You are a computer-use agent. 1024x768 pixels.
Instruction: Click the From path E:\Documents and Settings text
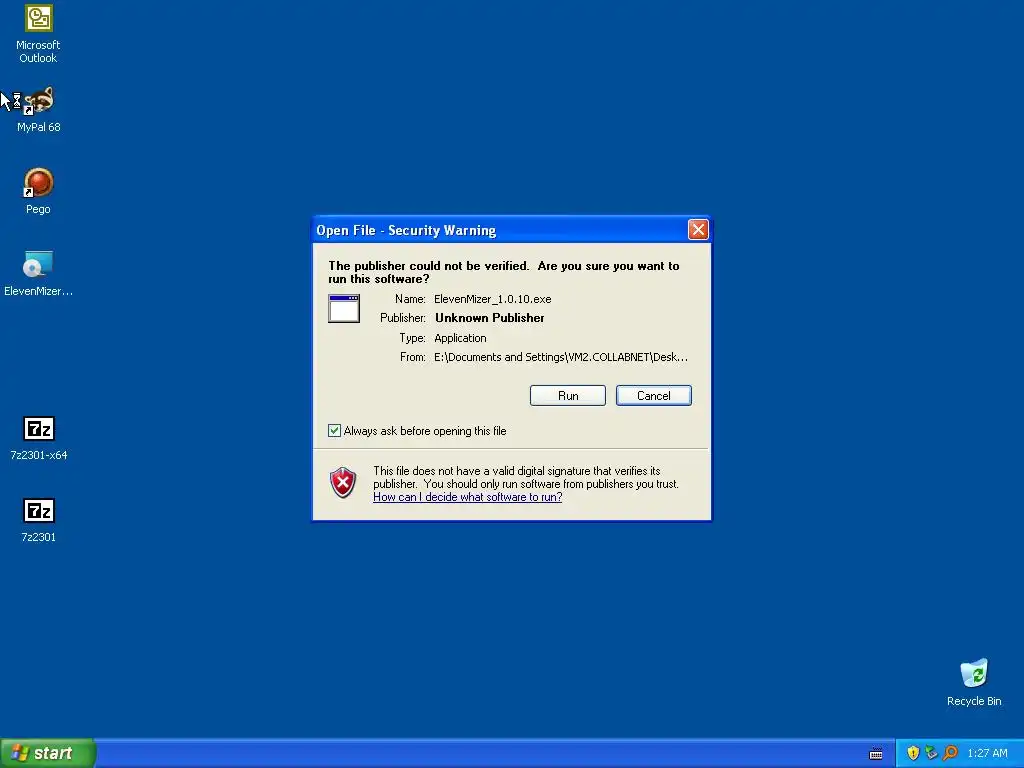click(561, 357)
